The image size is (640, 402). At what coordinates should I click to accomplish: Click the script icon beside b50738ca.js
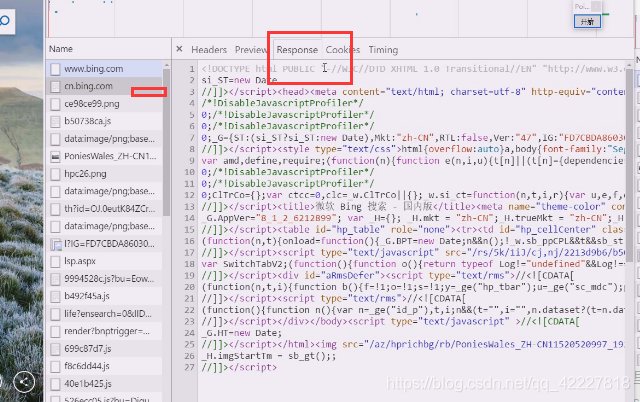[55, 121]
